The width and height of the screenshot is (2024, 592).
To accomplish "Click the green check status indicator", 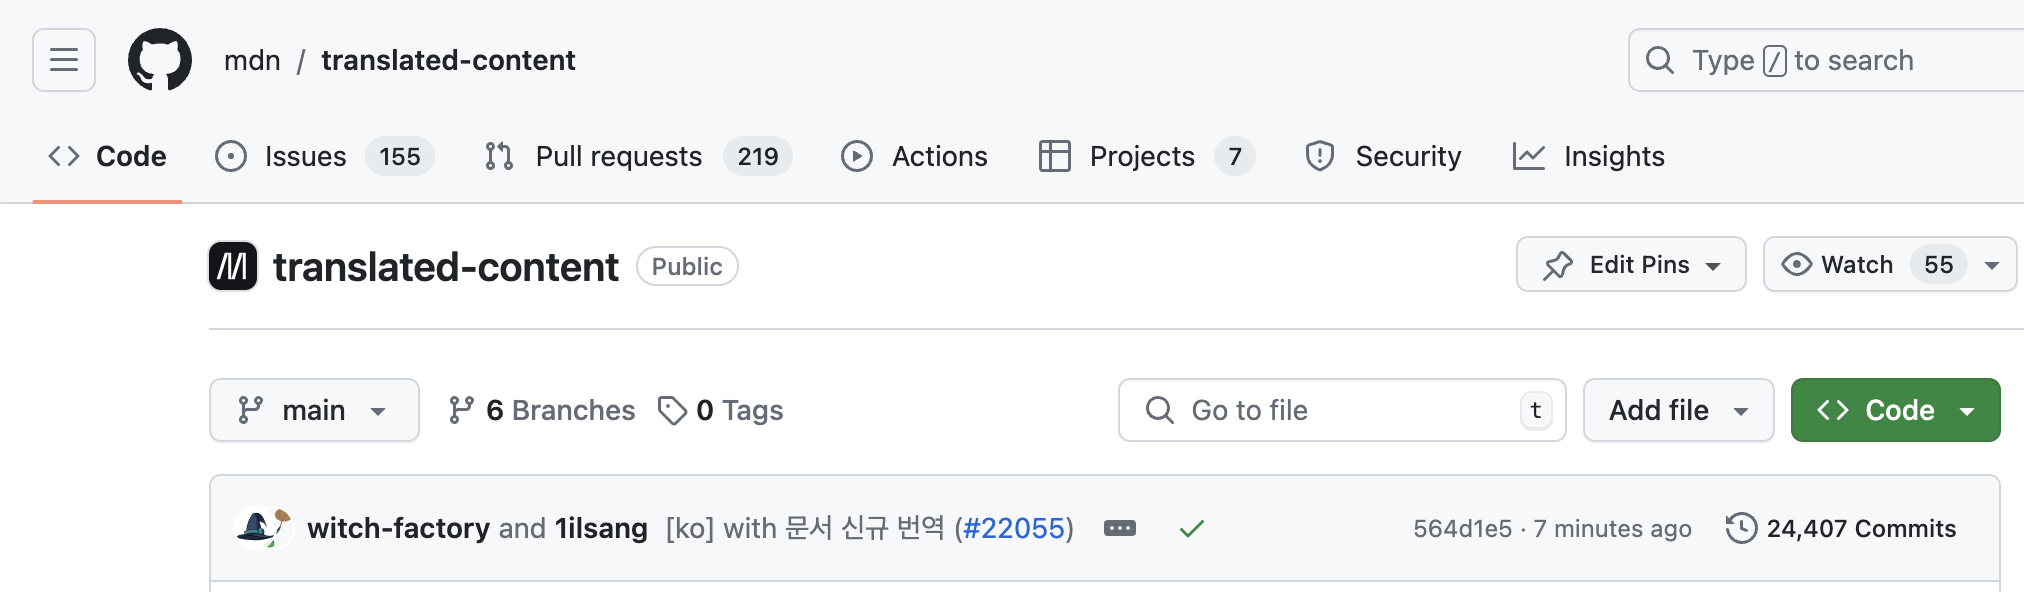I will (1192, 528).
